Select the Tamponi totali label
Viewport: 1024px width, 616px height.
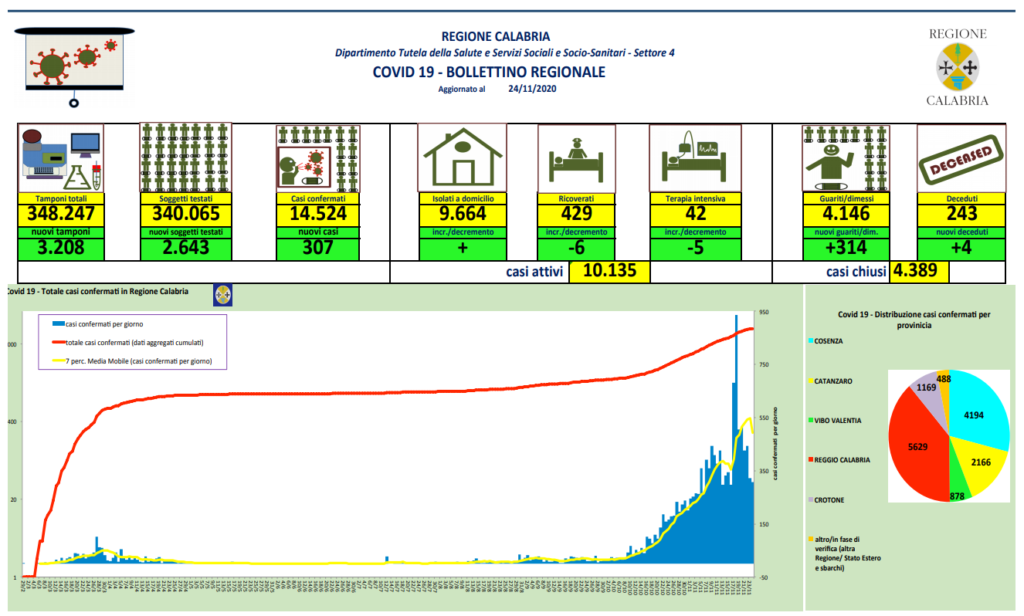tap(61, 198)
